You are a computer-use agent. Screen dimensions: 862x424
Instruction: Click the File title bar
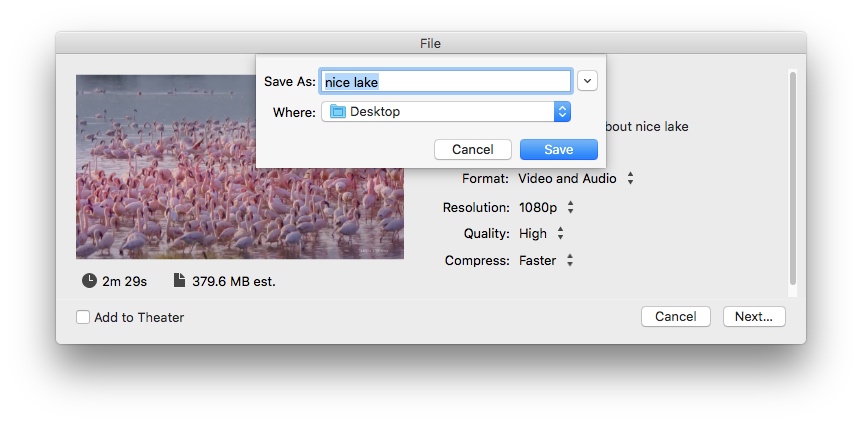[430, 43]
